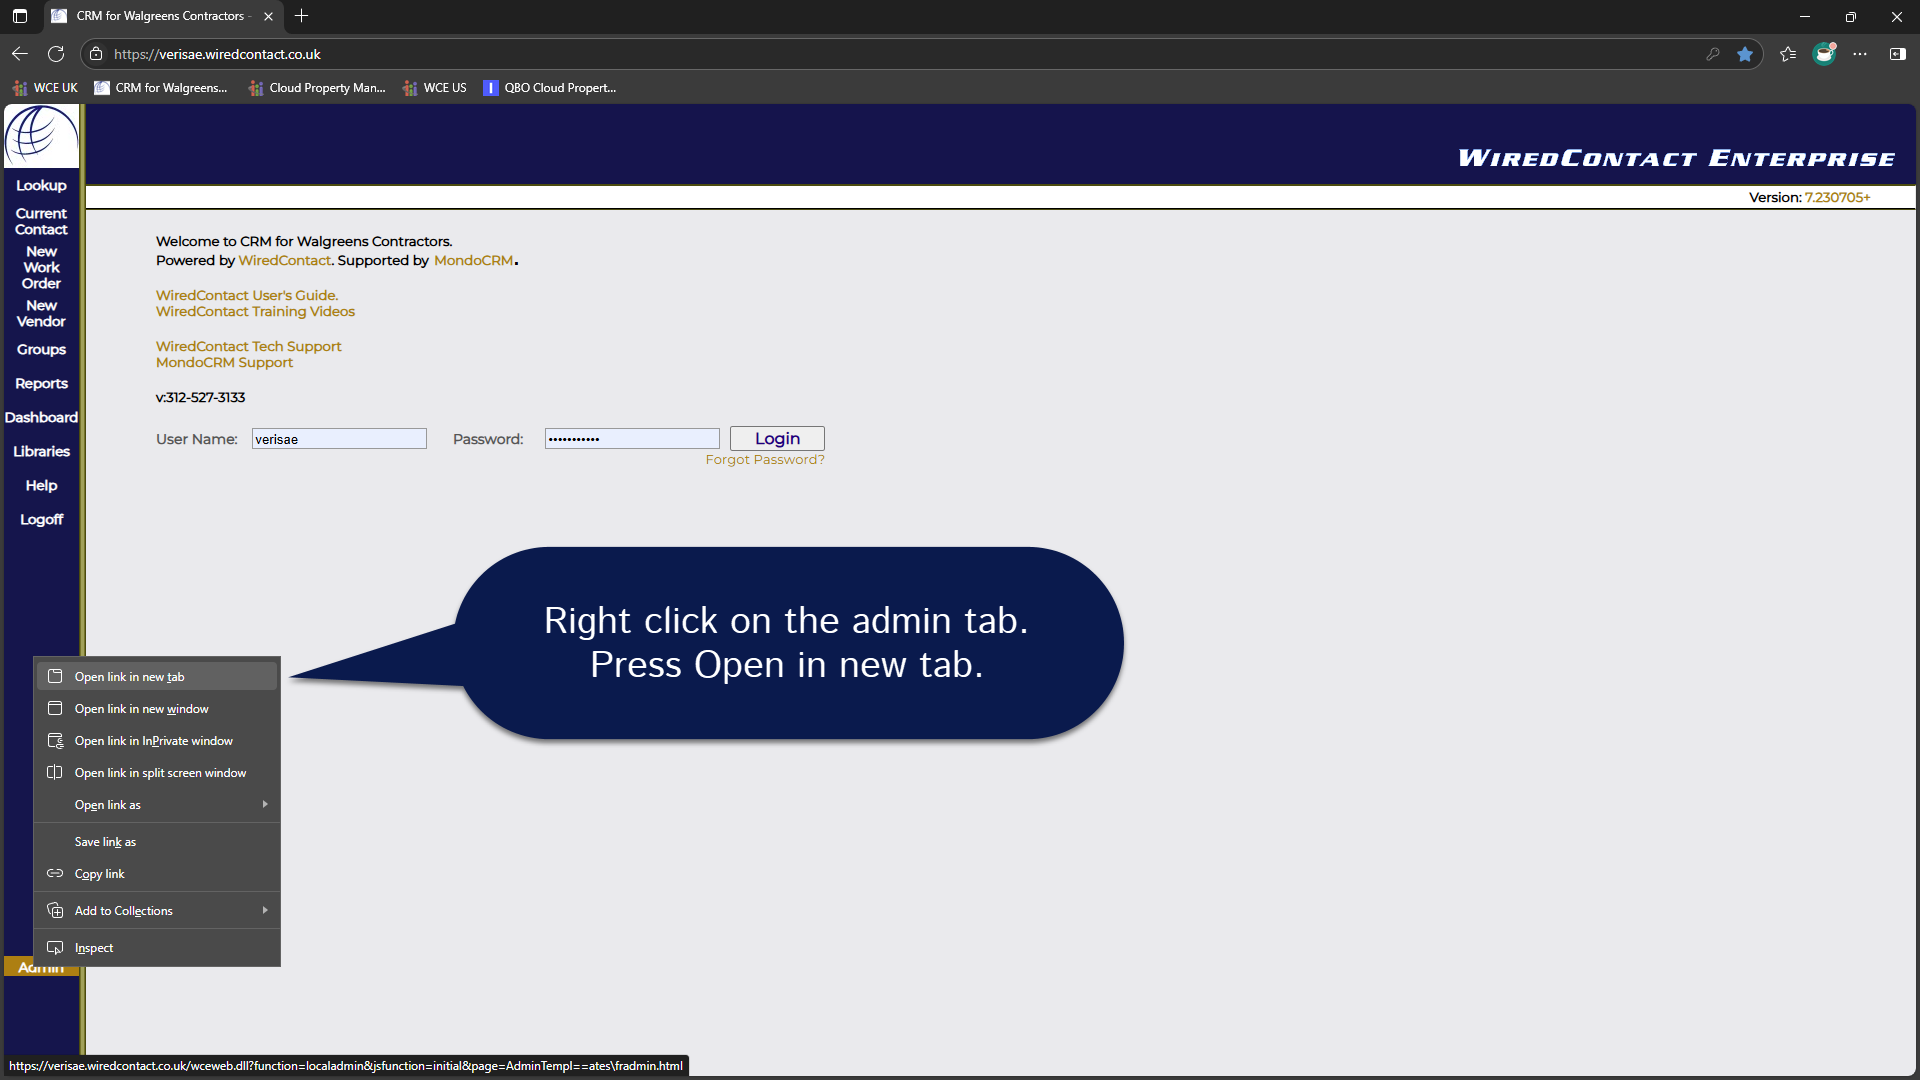Viewport: 1920px width, 1080px height.
Task: Follow the Forgot Password? link
Action: 765,460
